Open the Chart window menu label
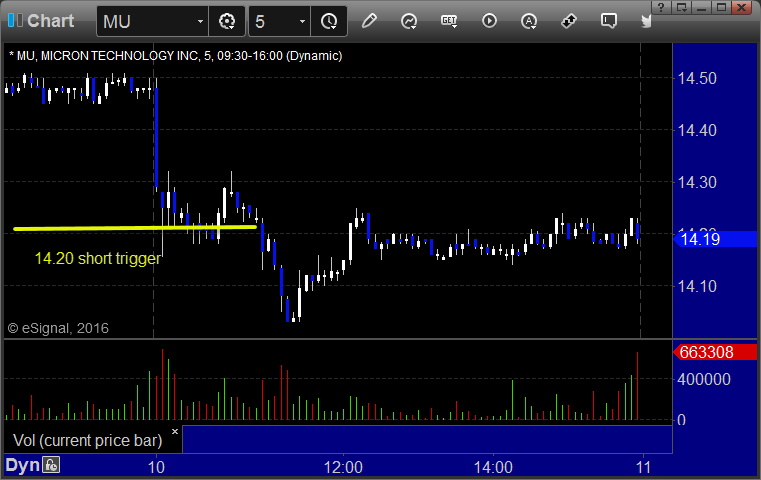This screenshot has width=761, height=480. [50, 21]
